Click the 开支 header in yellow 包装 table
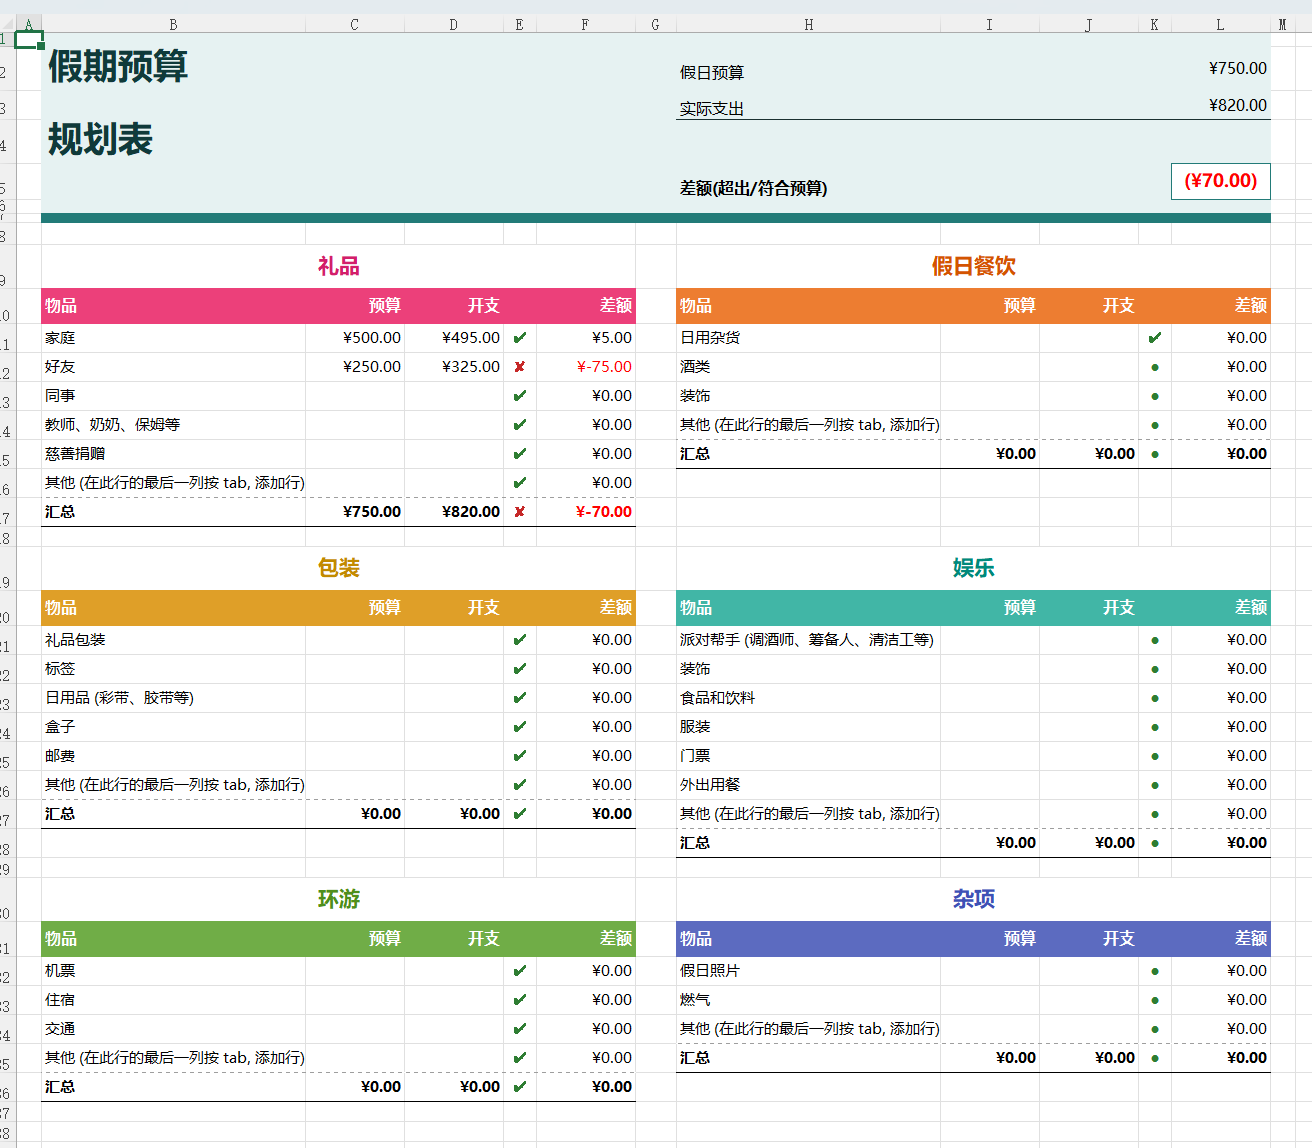The image size is (1312, 1148). [483, 608]
